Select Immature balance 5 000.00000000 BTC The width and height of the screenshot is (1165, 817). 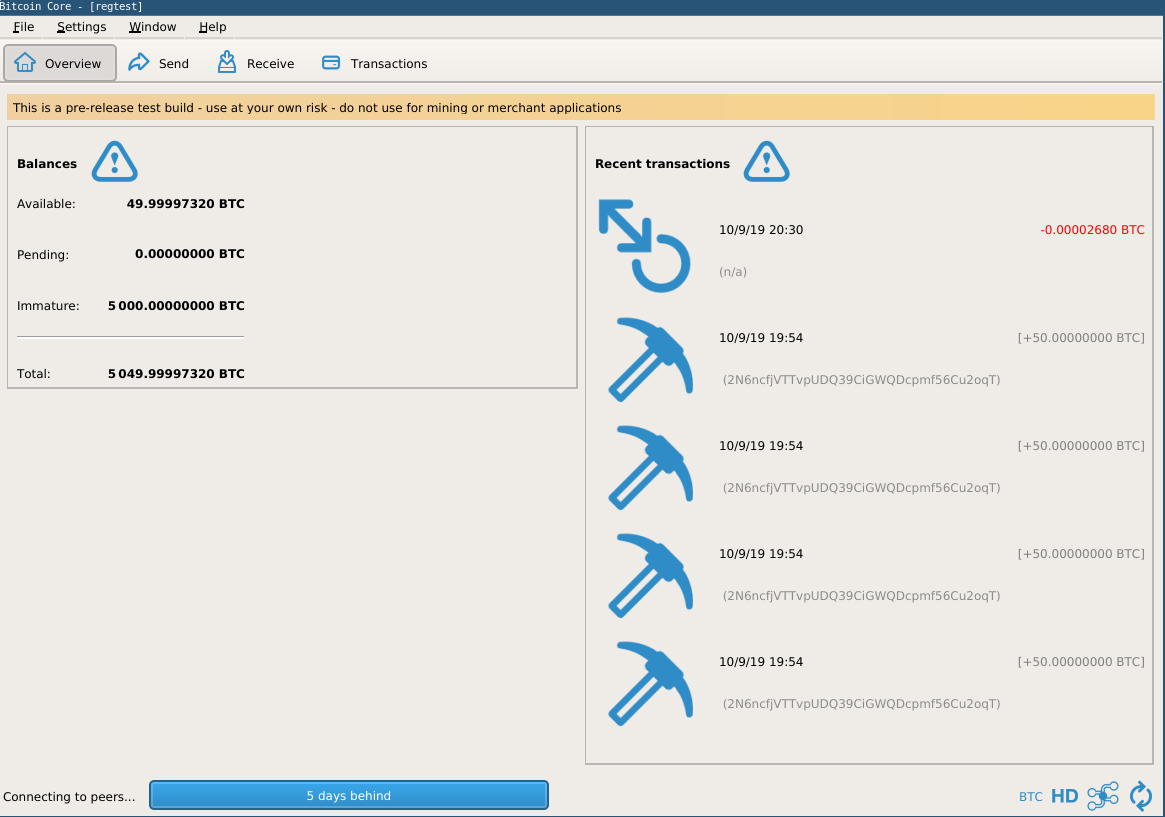pos(176,306)
